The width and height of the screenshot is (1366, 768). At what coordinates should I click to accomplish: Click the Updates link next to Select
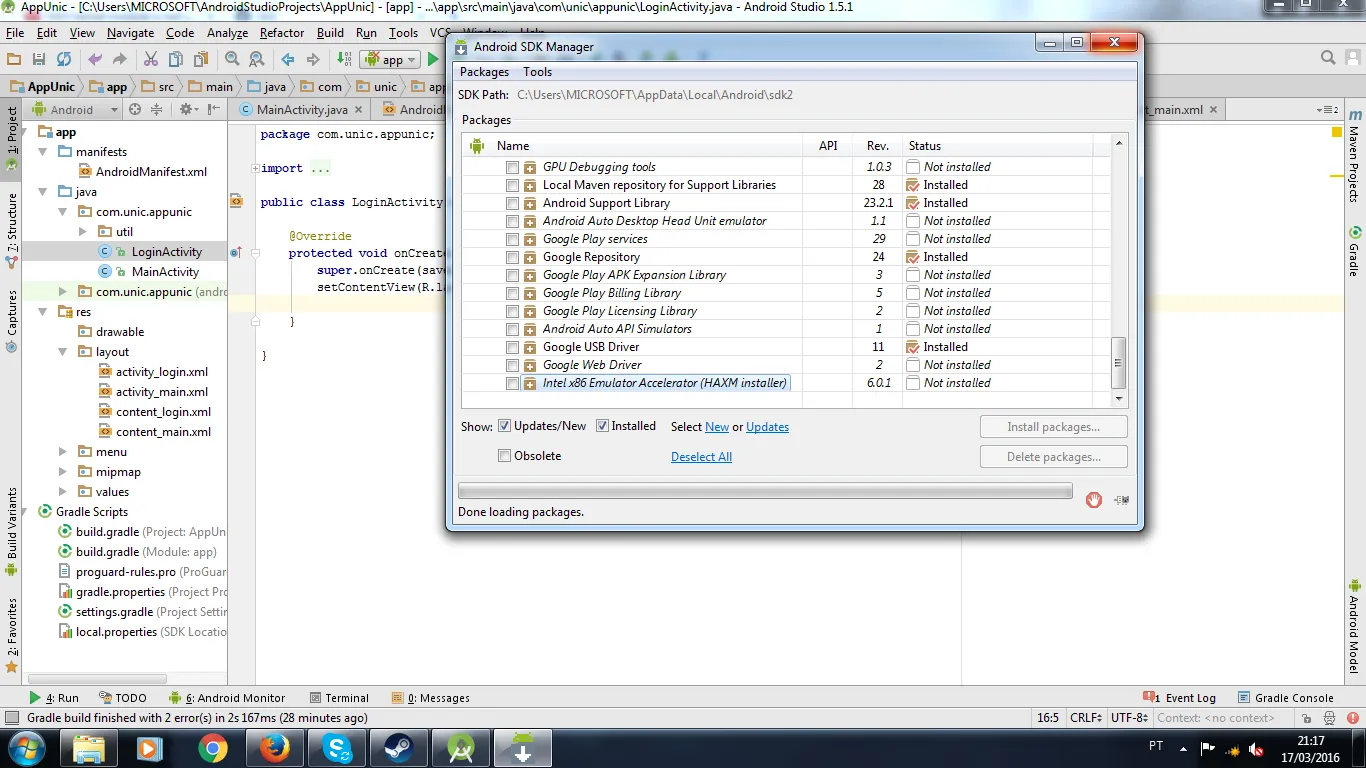point(767,427)
